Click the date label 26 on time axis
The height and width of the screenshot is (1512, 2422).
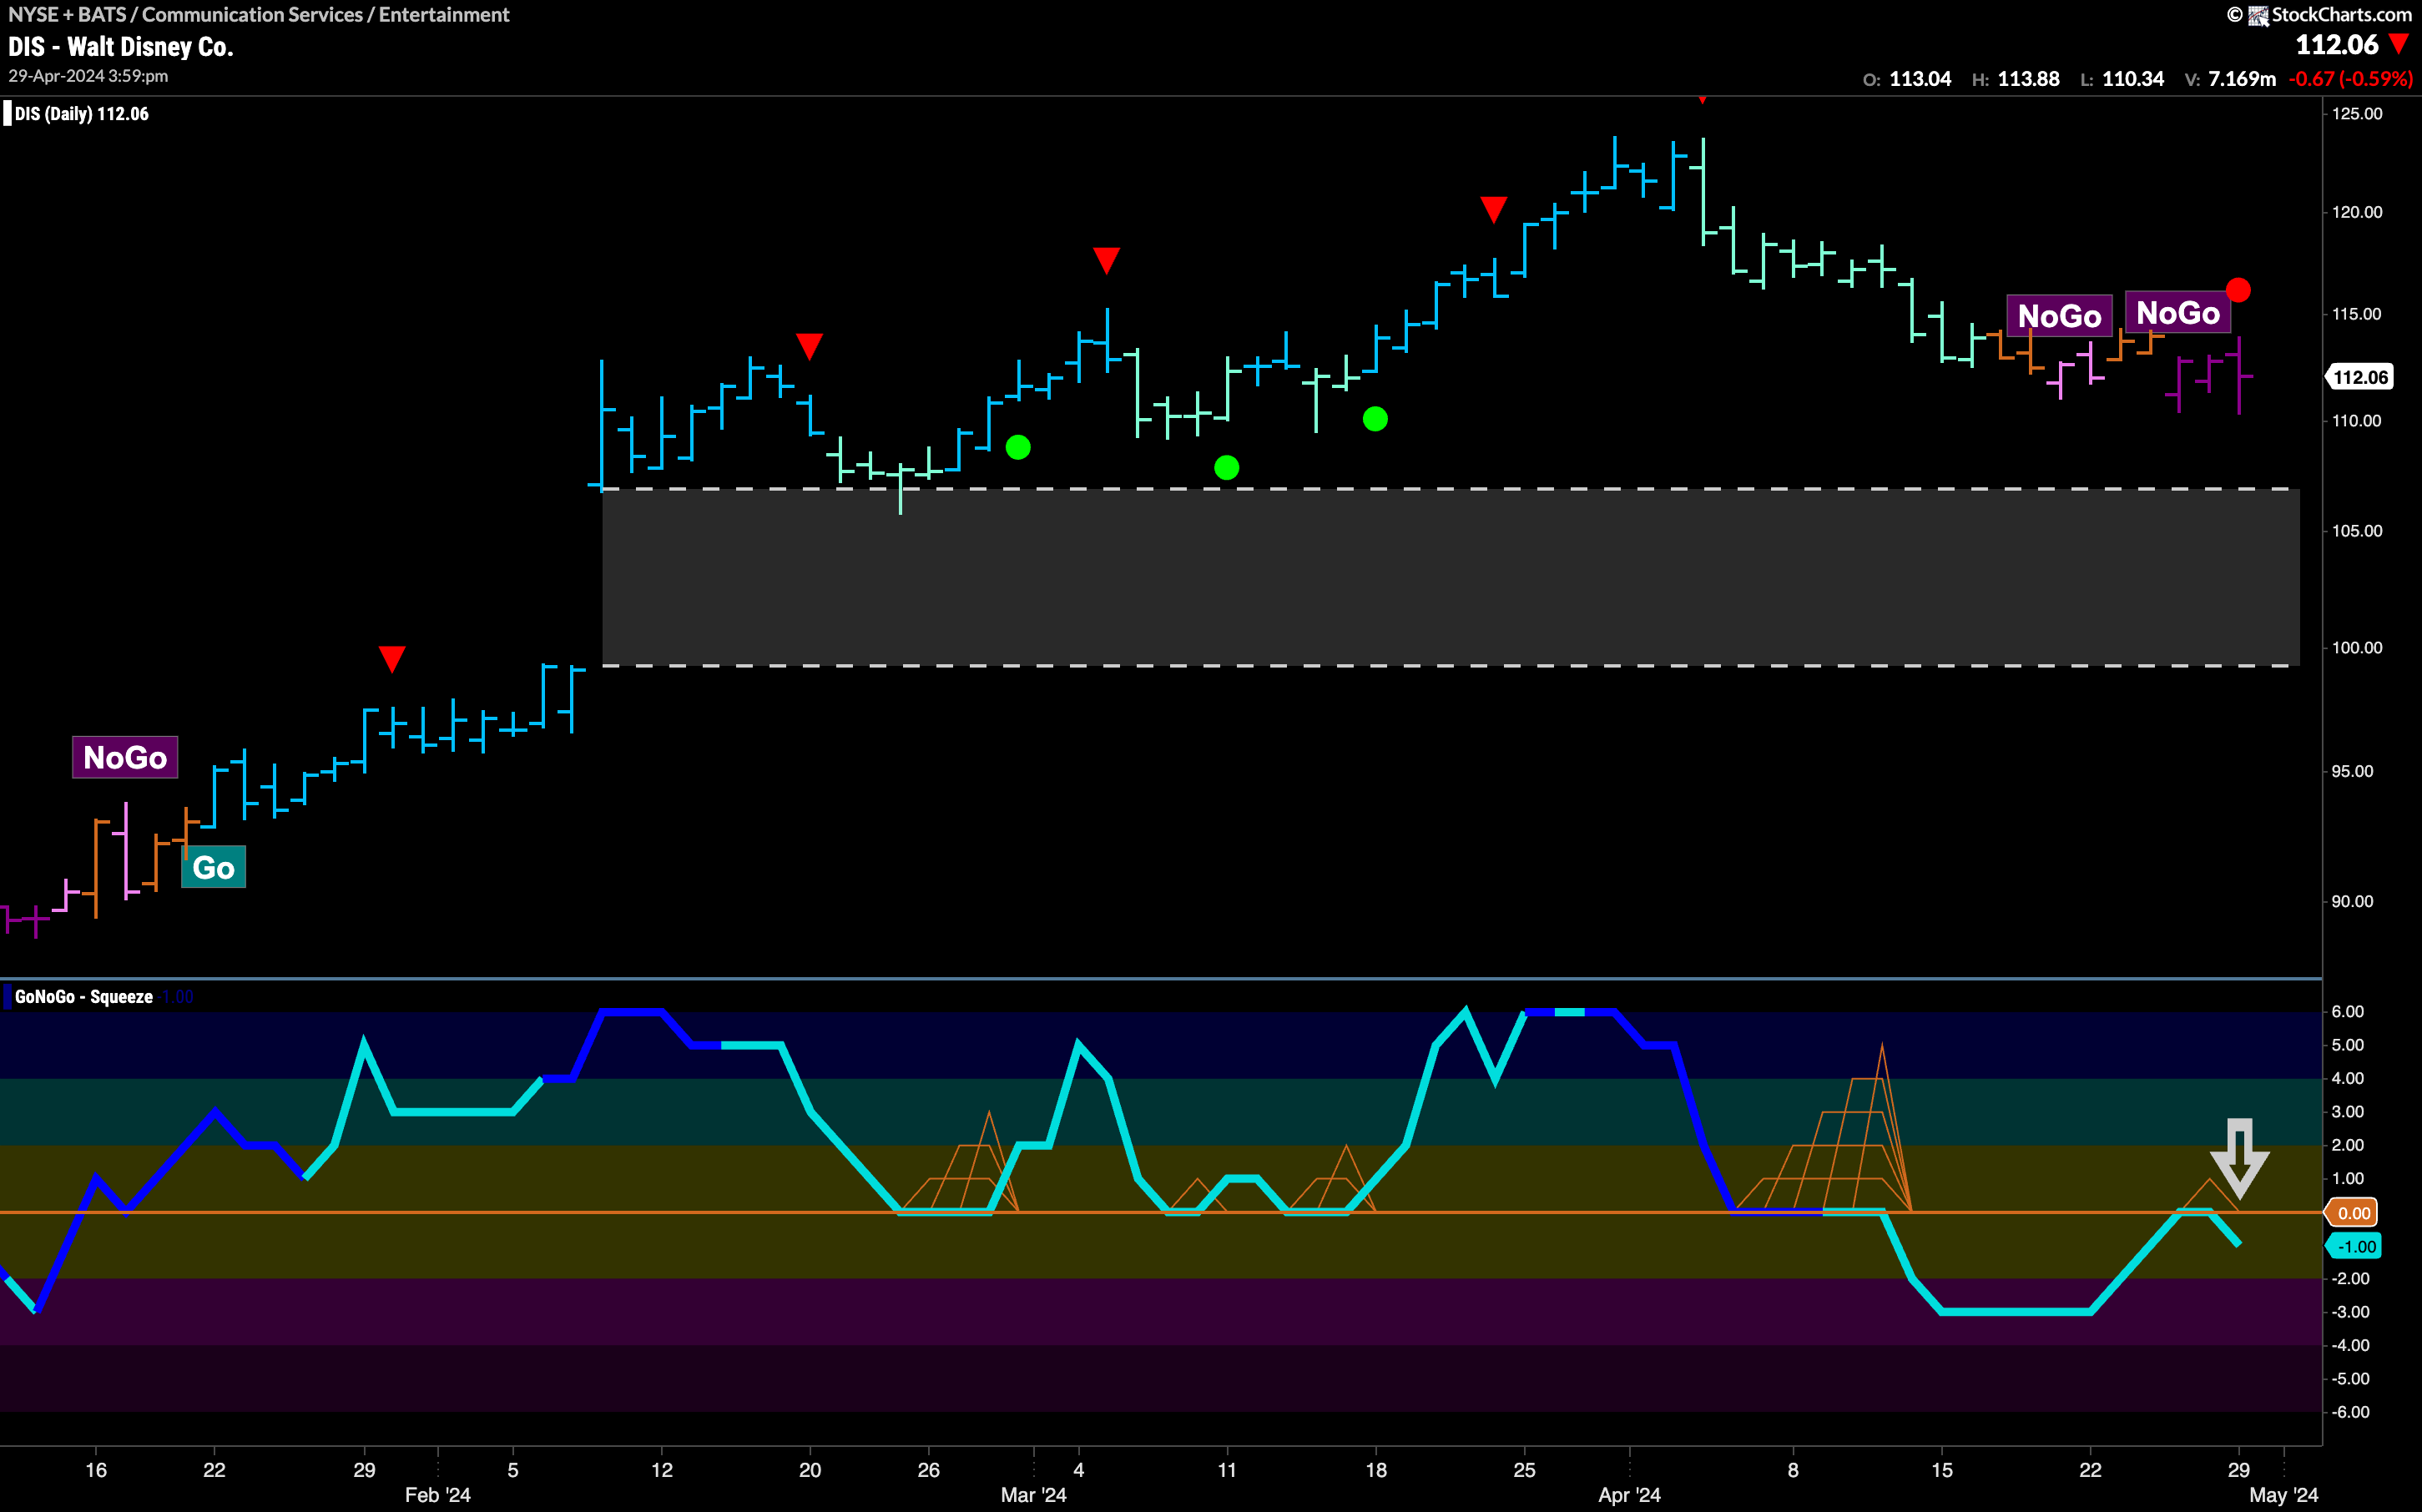tap(929, 1470)
